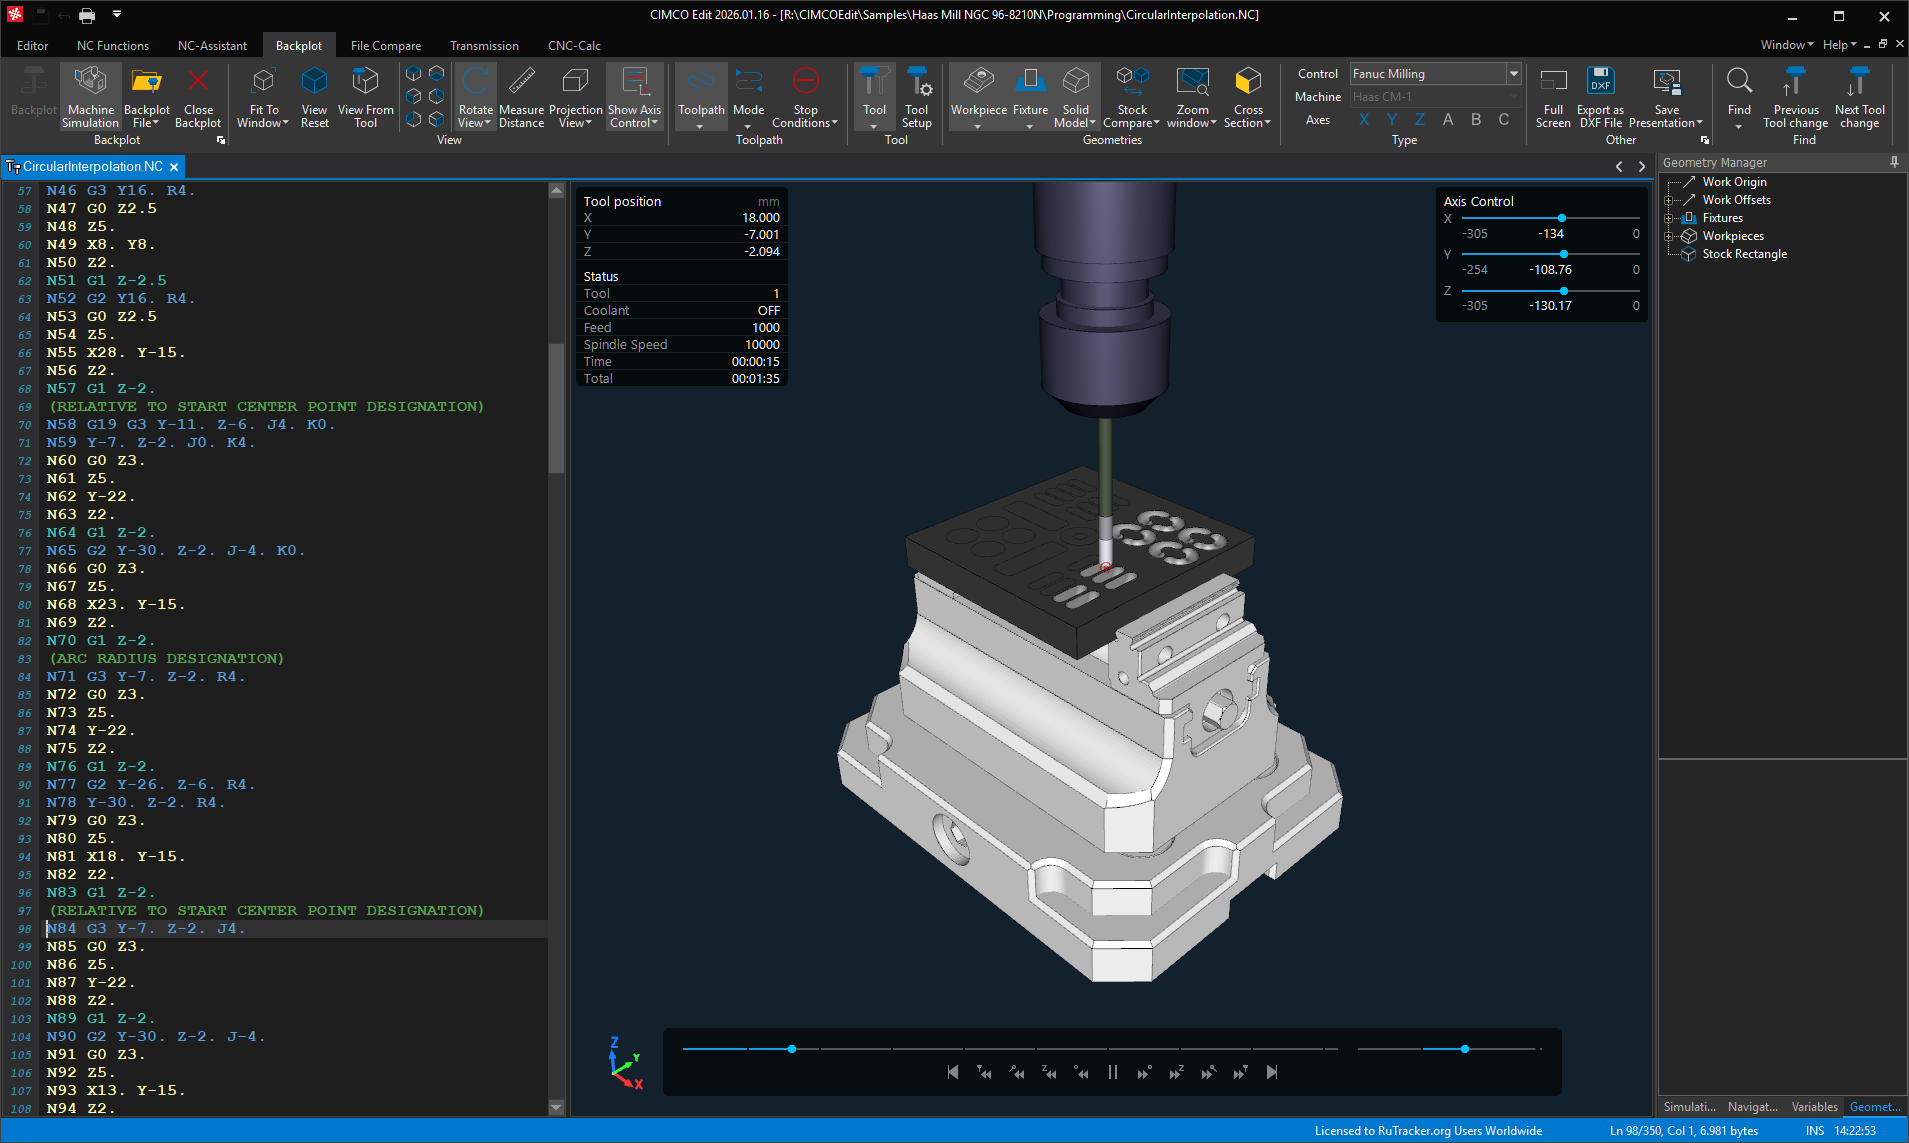Viewport: 1909px width, 1143px height.
Task: Expand the Fixtures tree node
Action: 1668,218
